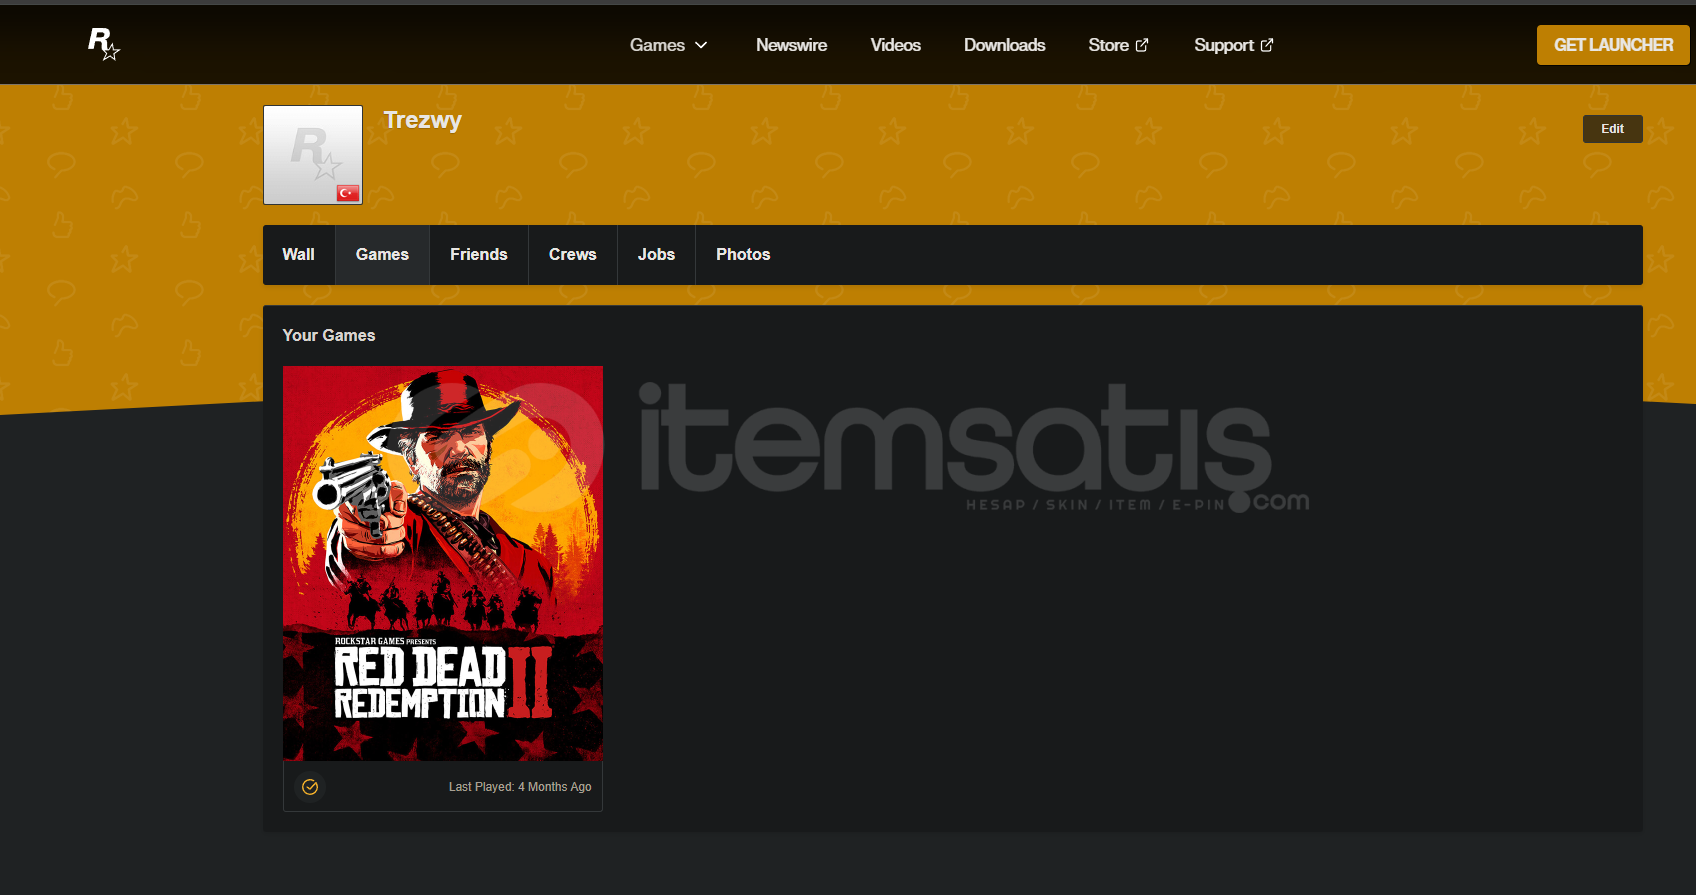
Task: Expand the Games dropdown chevron
Action: 701,45
